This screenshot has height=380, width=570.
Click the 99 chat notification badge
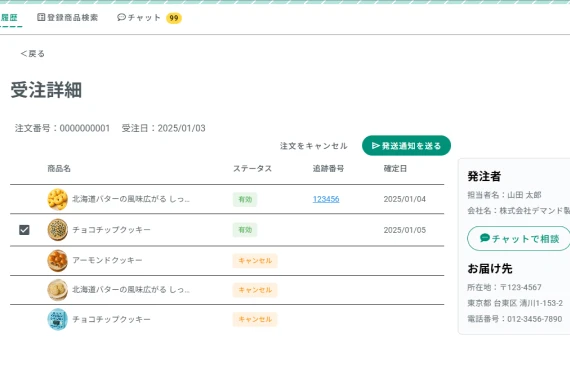point(174,18)
